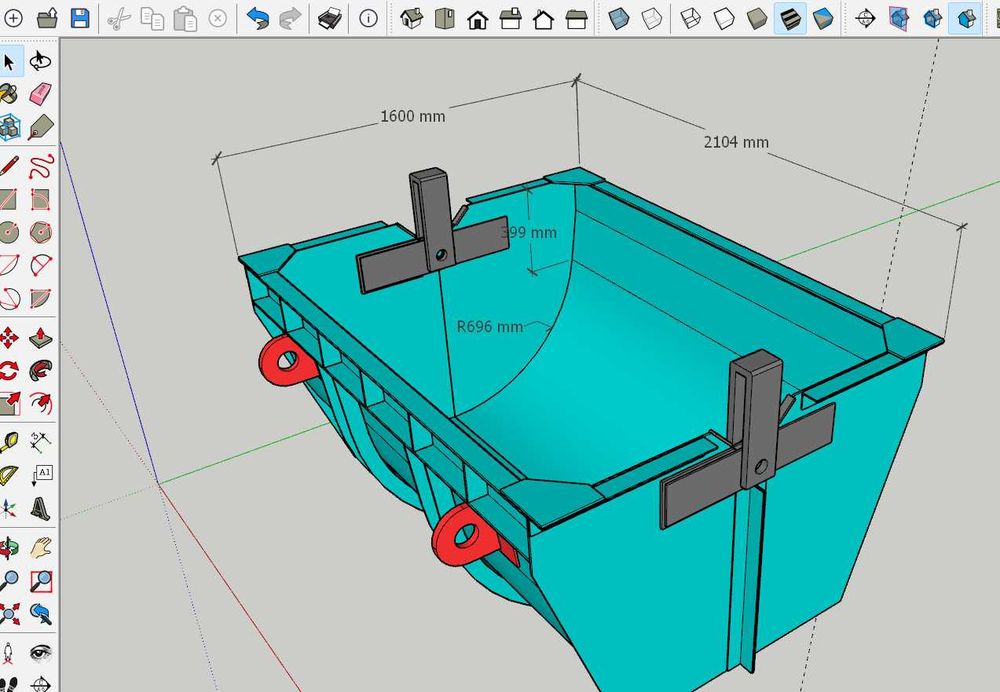Image resolution: width=1000 pixels, height=692 pixels.
Task: Select Hidden Line face style
Action: (724, 18)
